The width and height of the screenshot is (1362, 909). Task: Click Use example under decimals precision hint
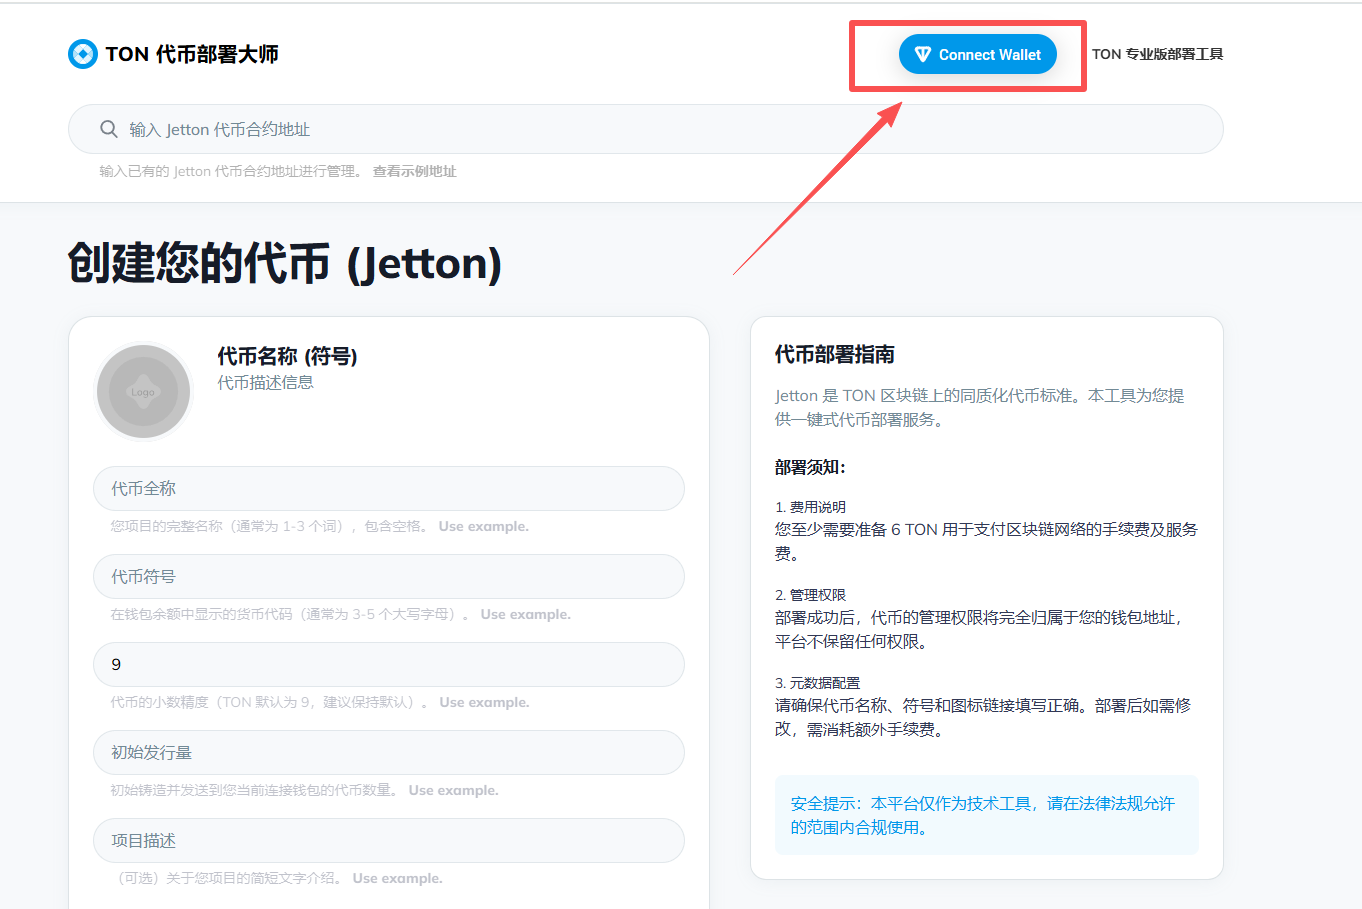click(484, 703)
